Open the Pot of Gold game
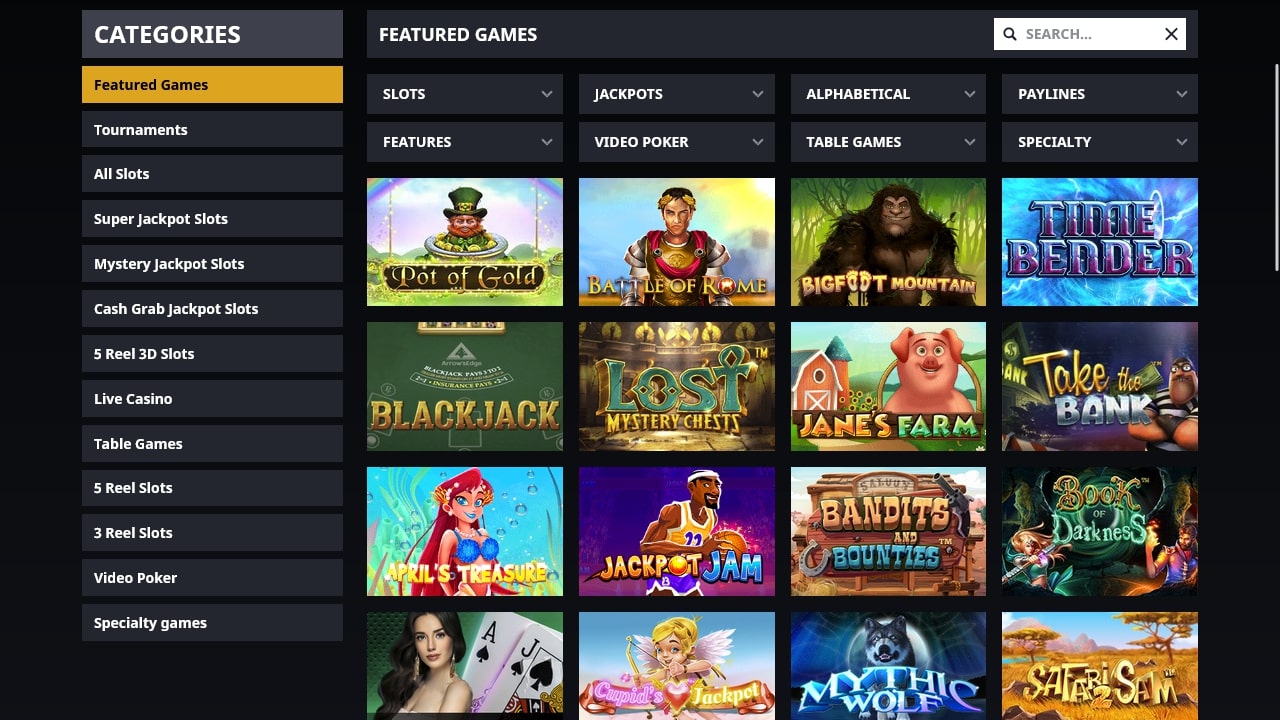Image resolution: width=1280 pixels, height=720 pixels. point(465,242)
